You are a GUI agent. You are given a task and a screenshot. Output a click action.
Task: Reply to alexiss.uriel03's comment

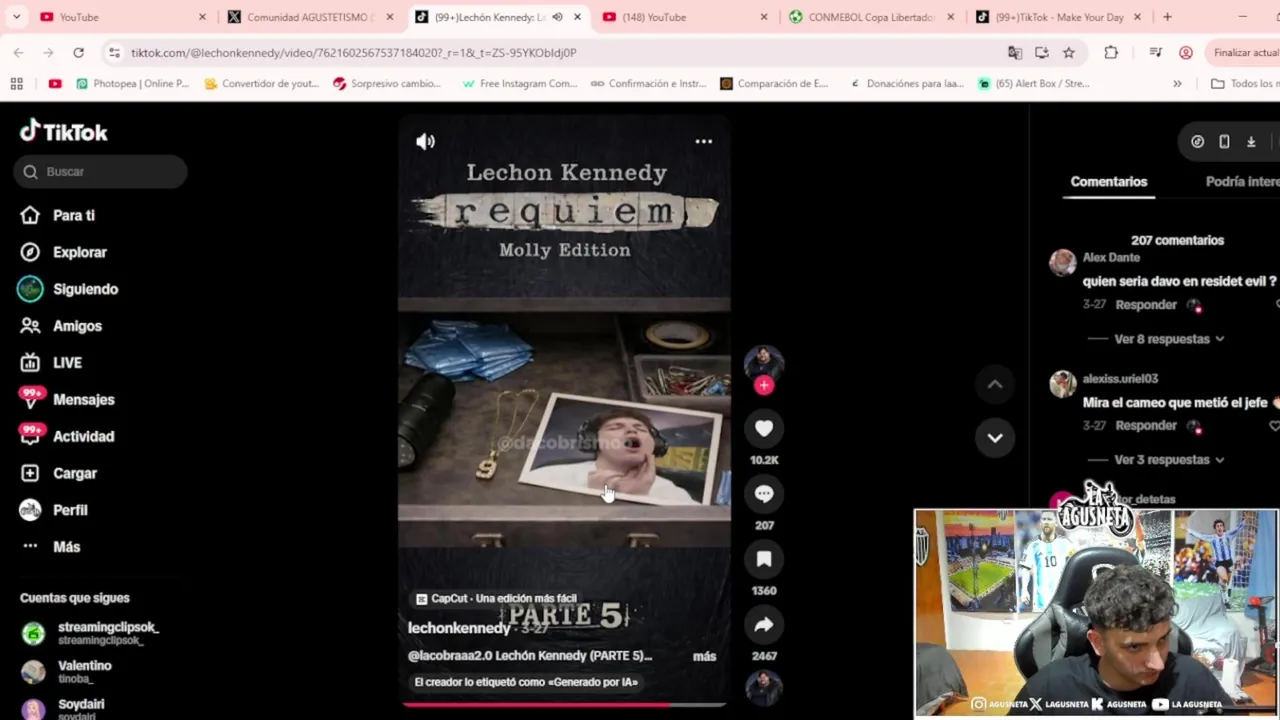(1146, 426)
